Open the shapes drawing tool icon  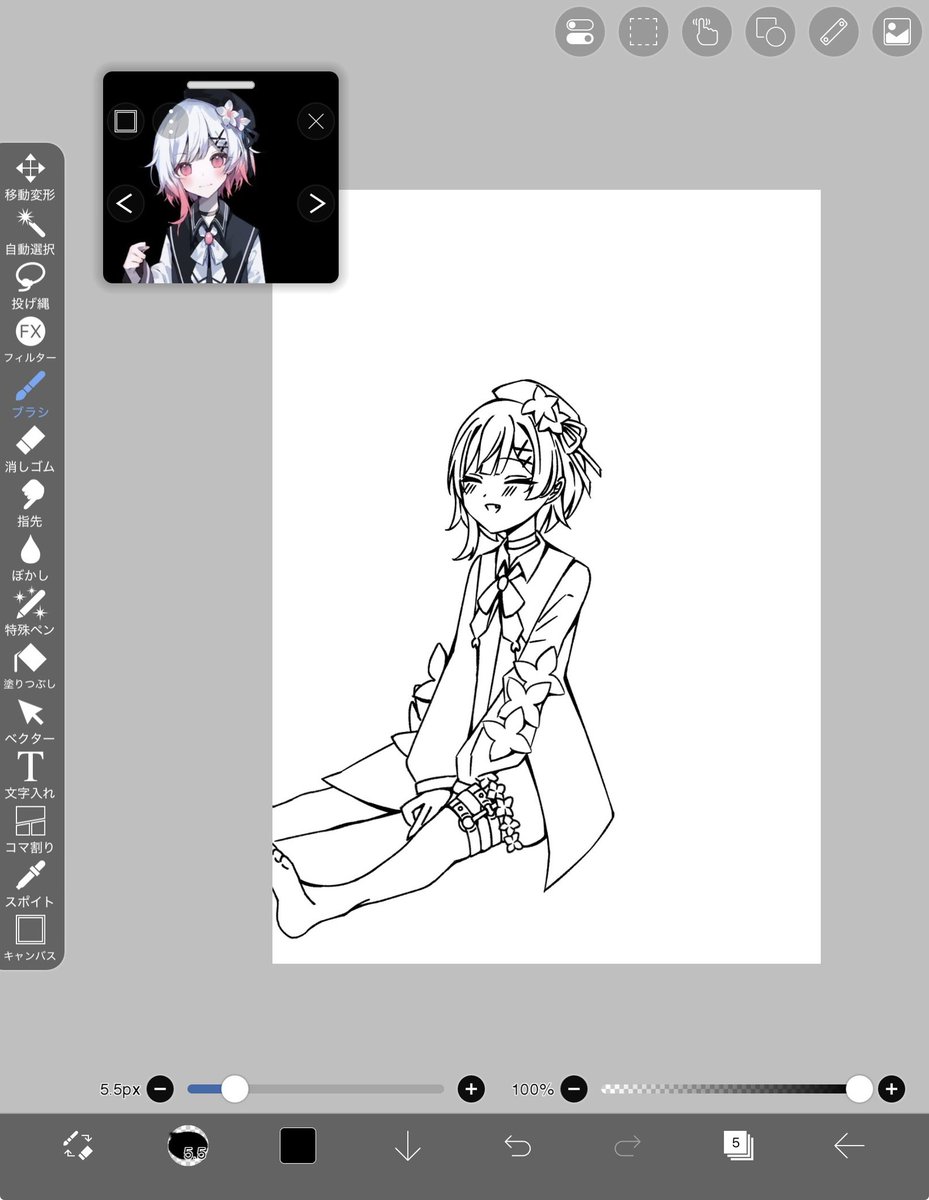[x=770, y=32]
